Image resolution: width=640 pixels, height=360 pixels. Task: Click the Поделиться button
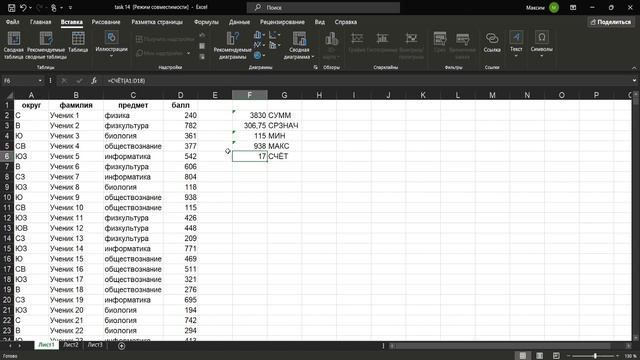(x=611, y=22)
